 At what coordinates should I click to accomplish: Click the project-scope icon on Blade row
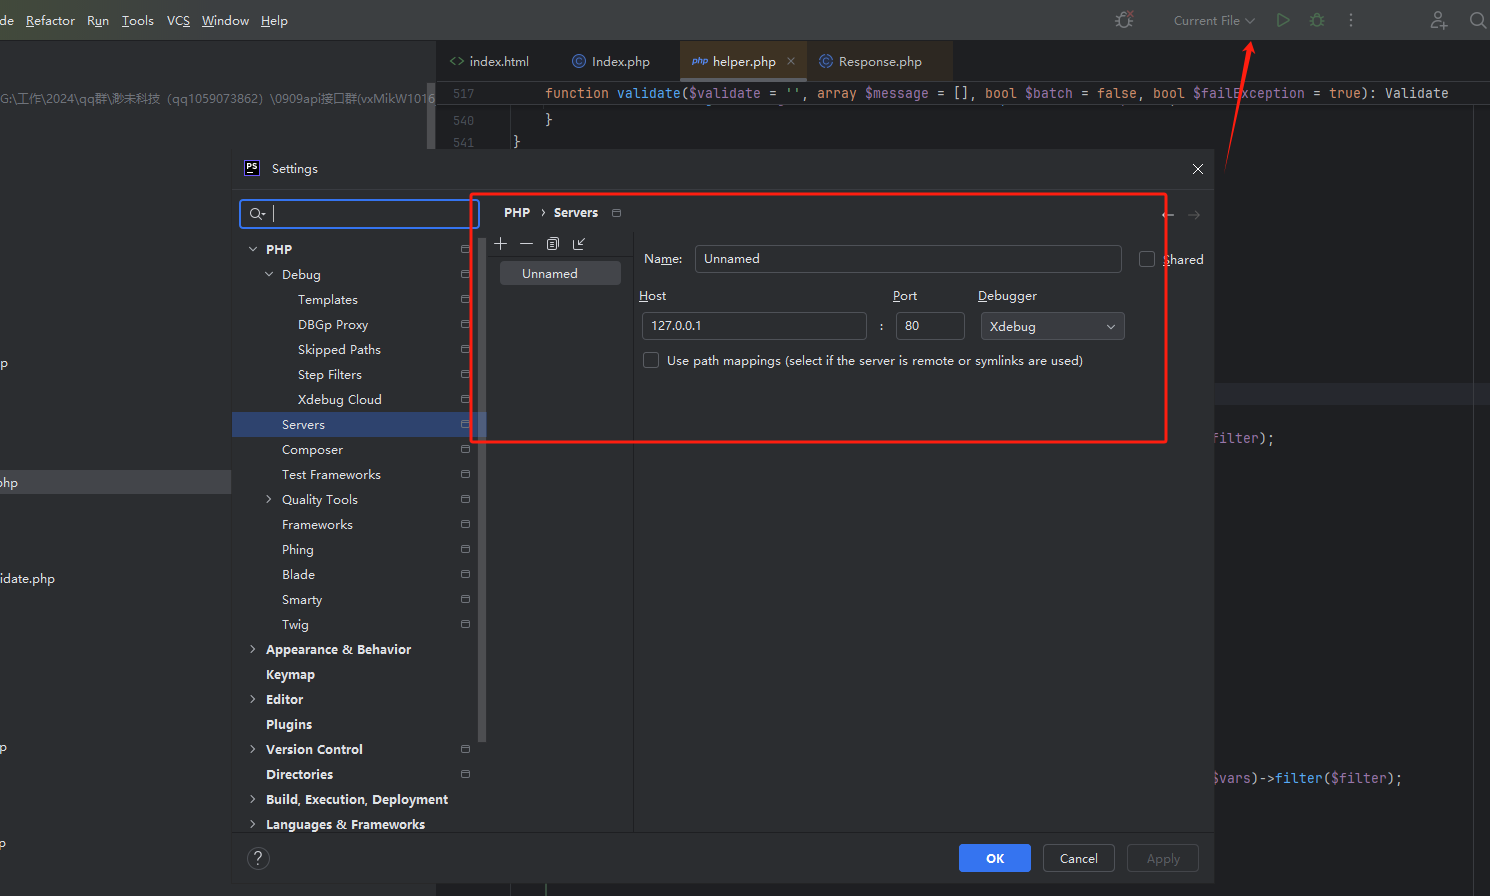pos(465,574)
